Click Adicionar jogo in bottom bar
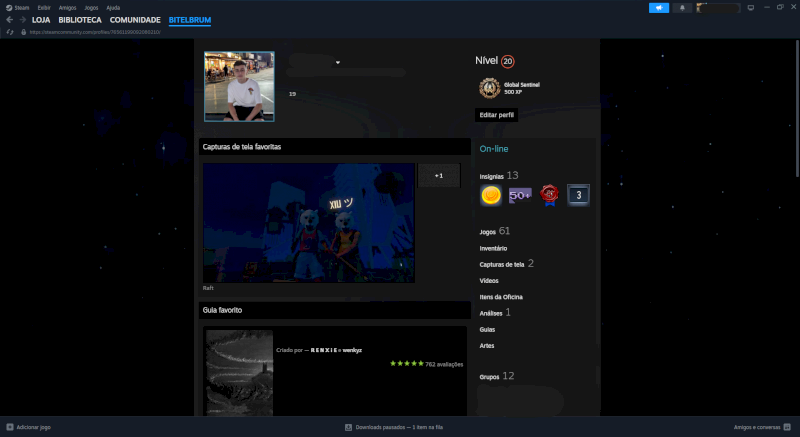This screenshot has height=437, width=800. 28,427
